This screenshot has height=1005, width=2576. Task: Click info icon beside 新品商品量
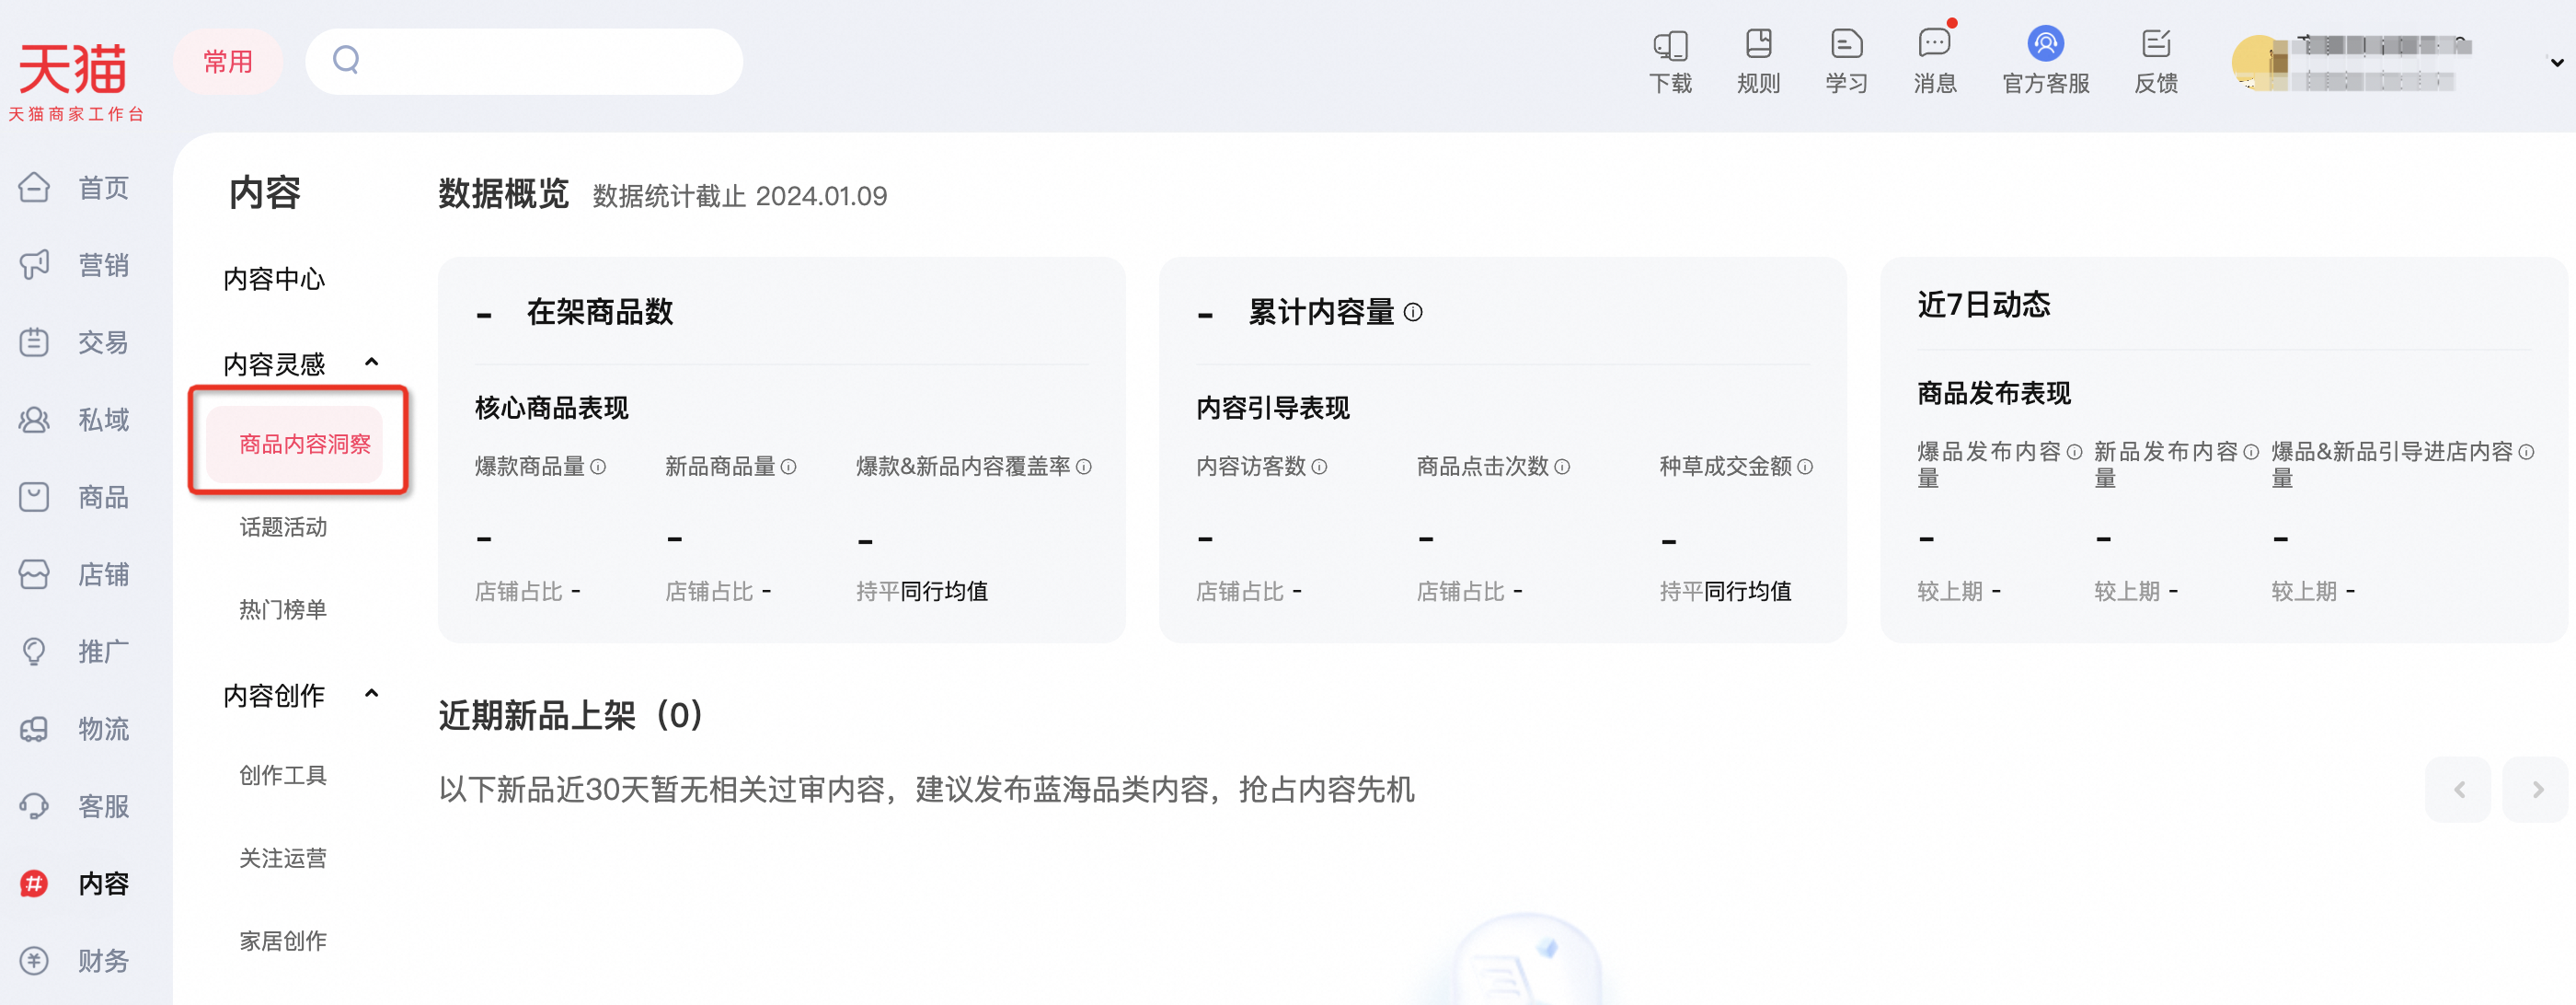click(x=788, y=466)
